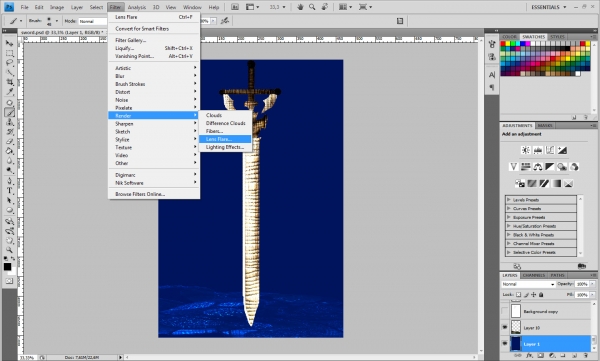Expand Hue/Saturation Presets
Screen dimensions: 600x361
(509, 226)
